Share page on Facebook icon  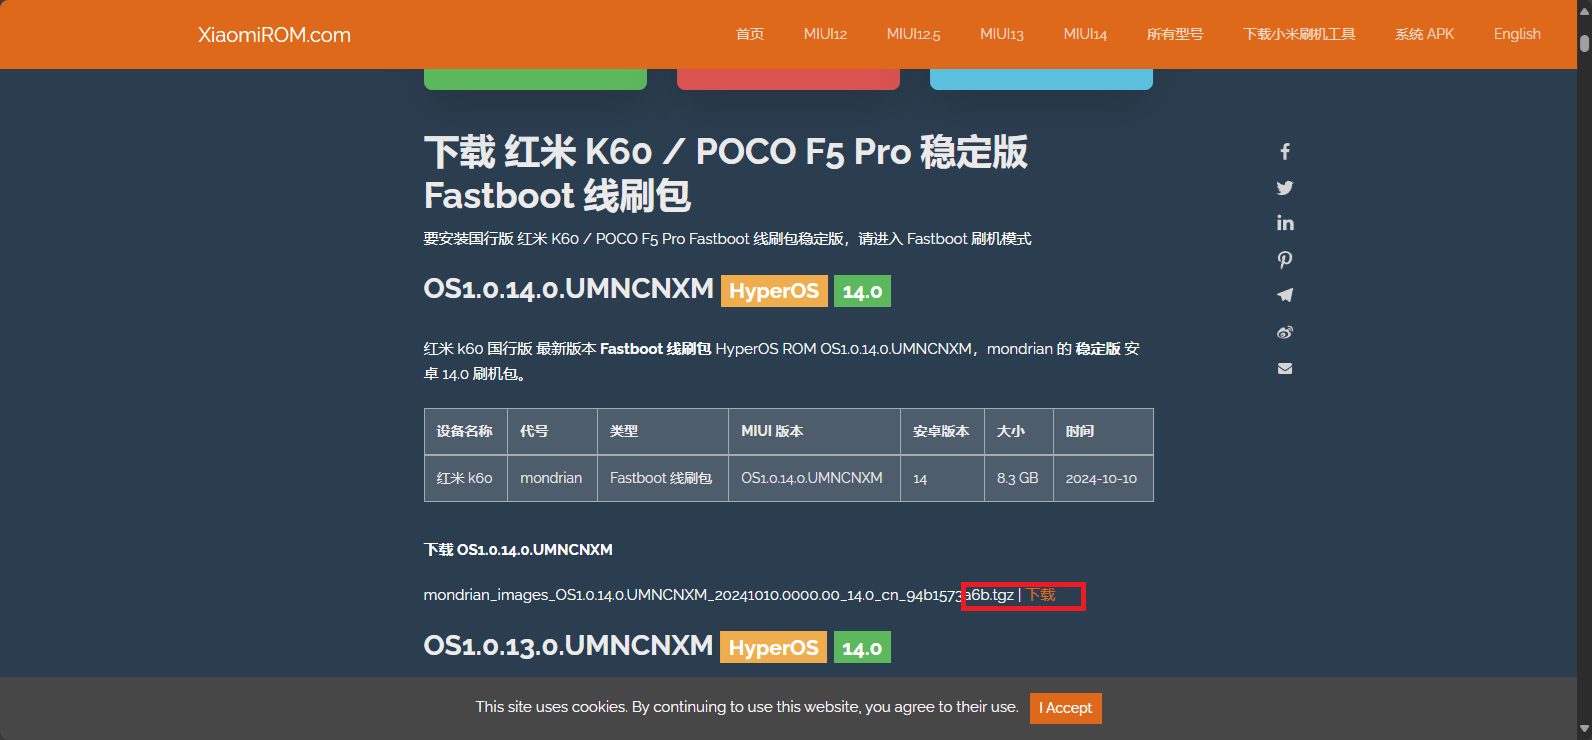point(1285,152)
